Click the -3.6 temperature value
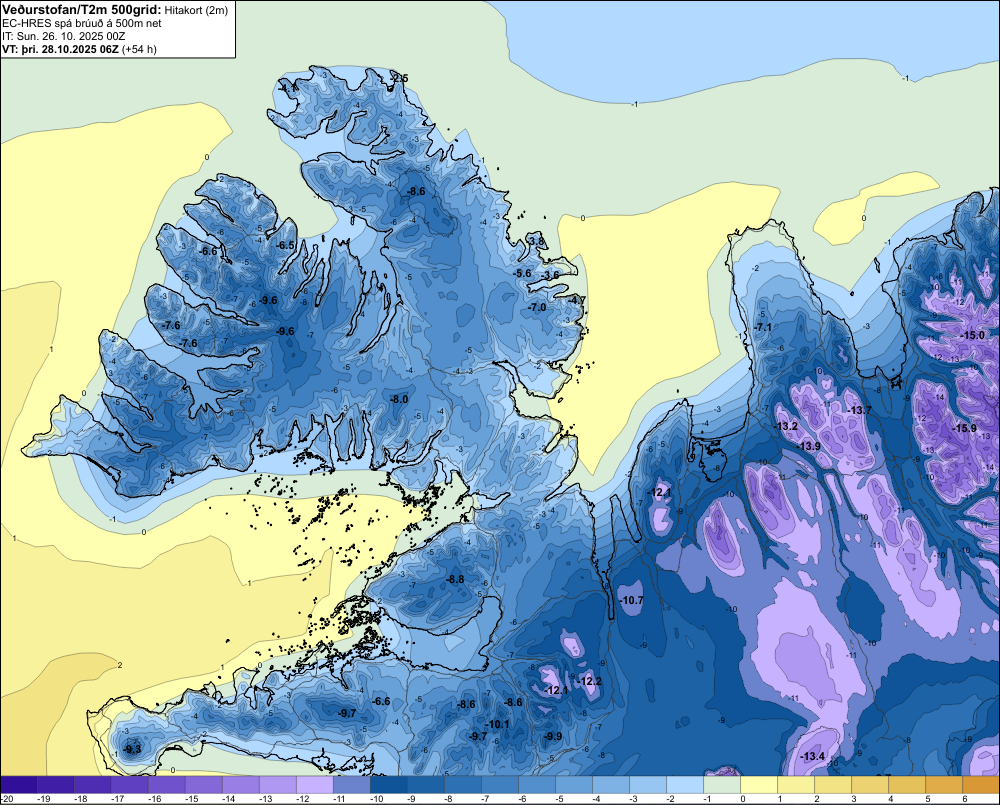Image resolution: width=1000 pixels, height=805 pixels. tap(550, 275)
